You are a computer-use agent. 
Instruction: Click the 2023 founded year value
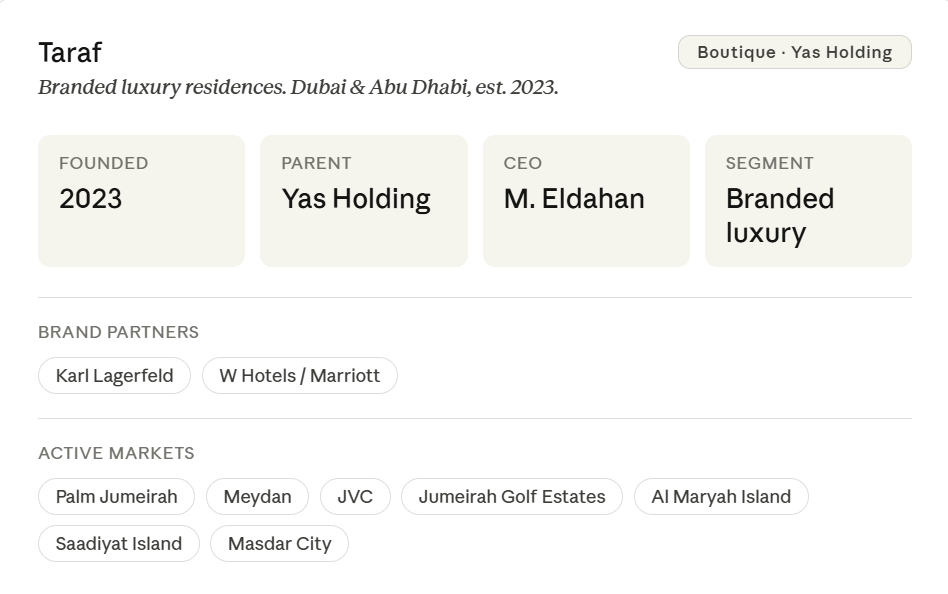point(91,199)
